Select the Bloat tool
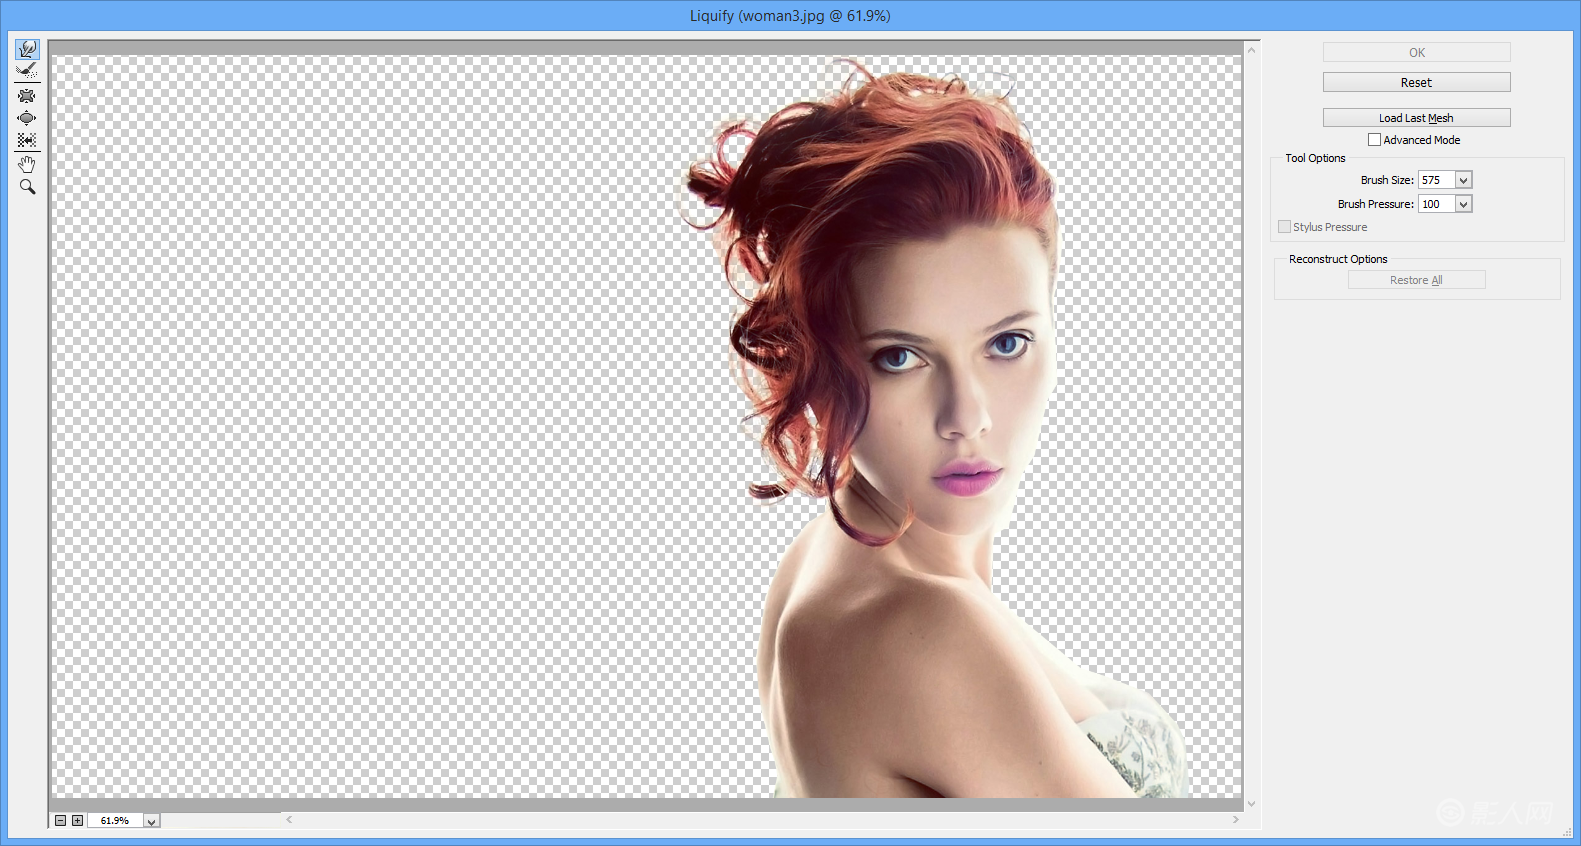The width and height of the screenshot is (1581, 846). pos(27,118)
